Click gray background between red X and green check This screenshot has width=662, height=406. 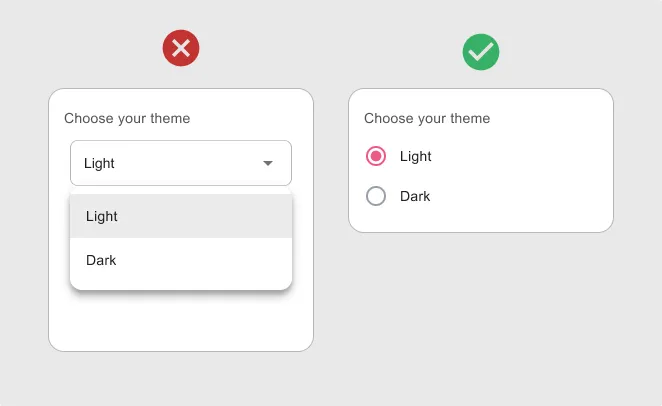[x=331, y=50]
